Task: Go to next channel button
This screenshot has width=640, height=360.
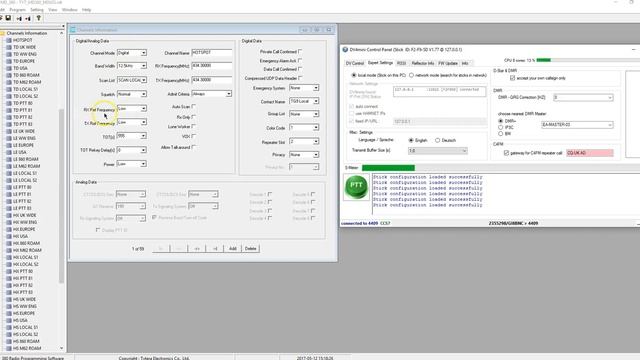Action: coord(197,249)
